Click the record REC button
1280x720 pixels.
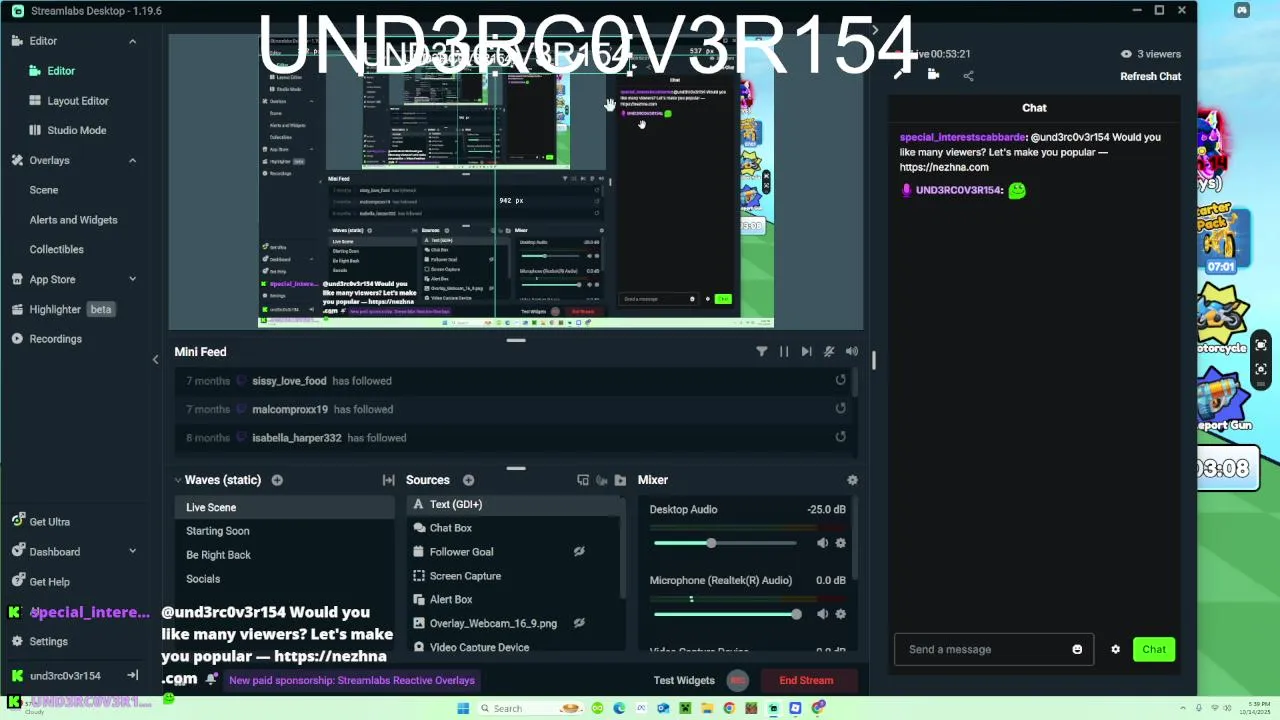(x=737, y=680)
